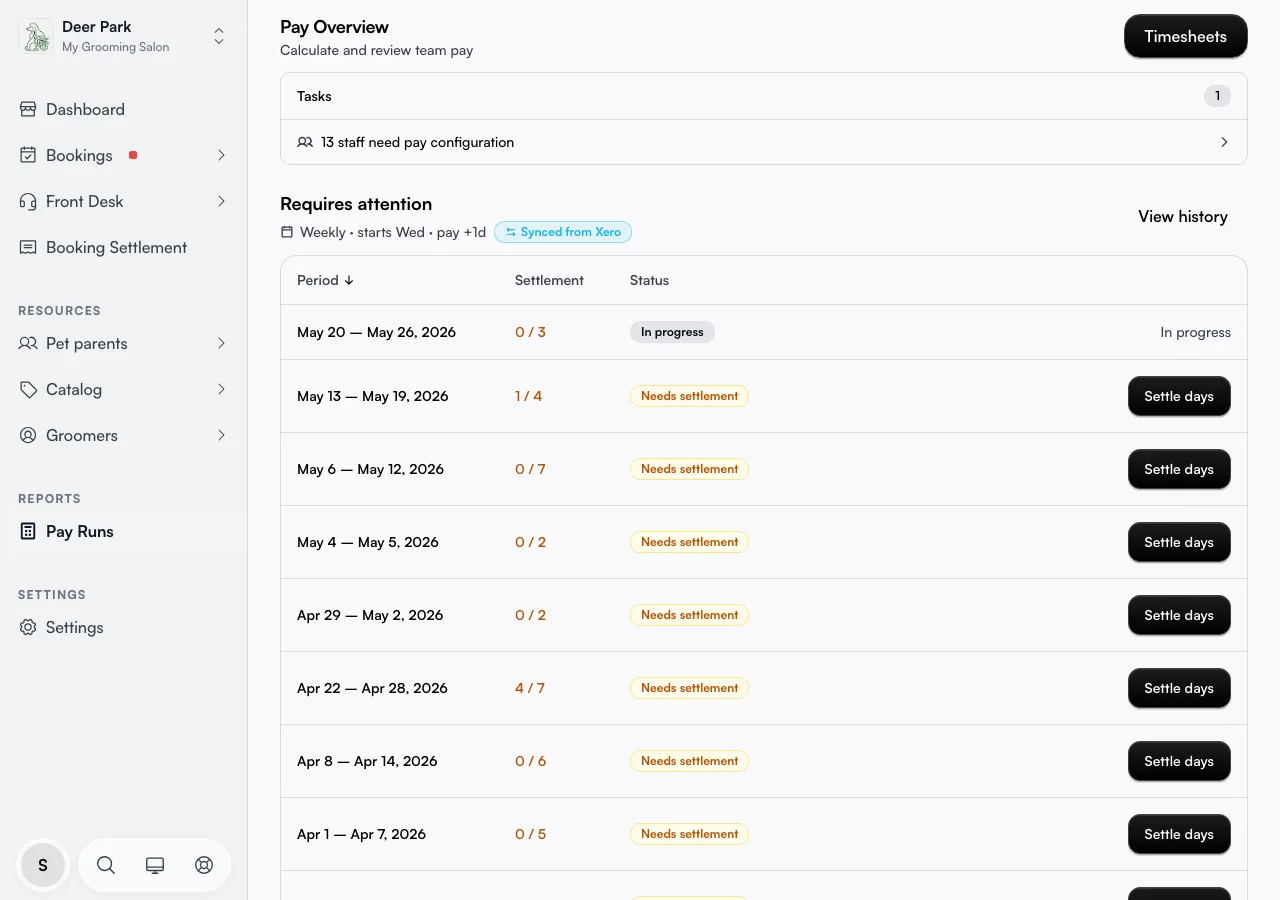Settle days for May 13 — May 19

click(x=1179, y=397)
